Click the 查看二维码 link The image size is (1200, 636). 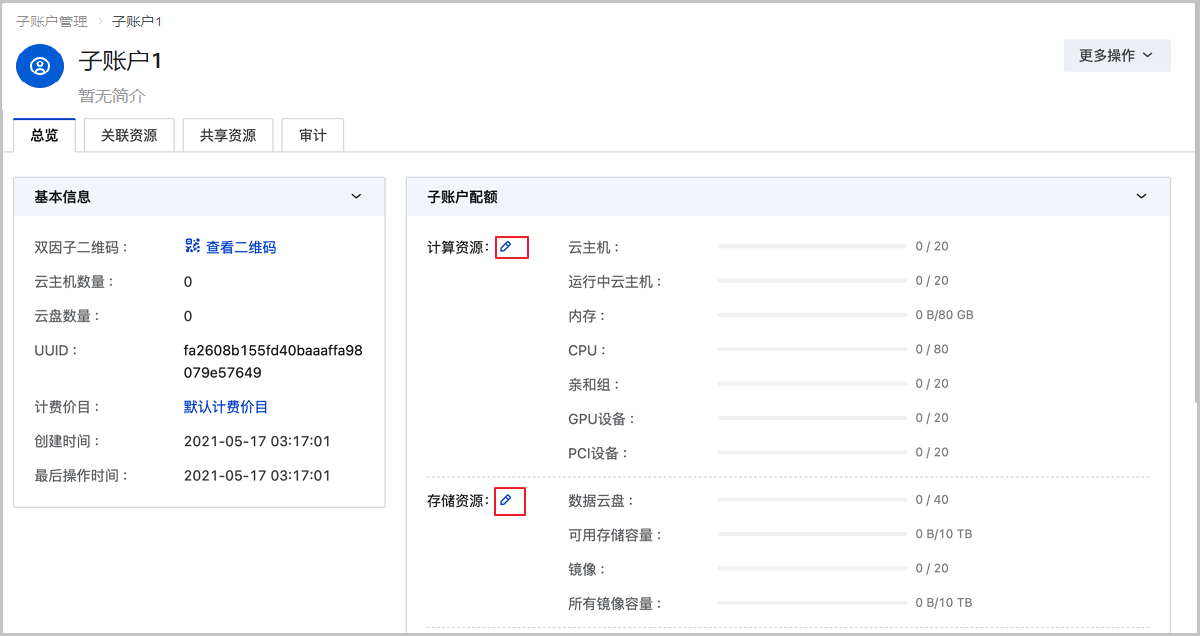click(241, 248)
